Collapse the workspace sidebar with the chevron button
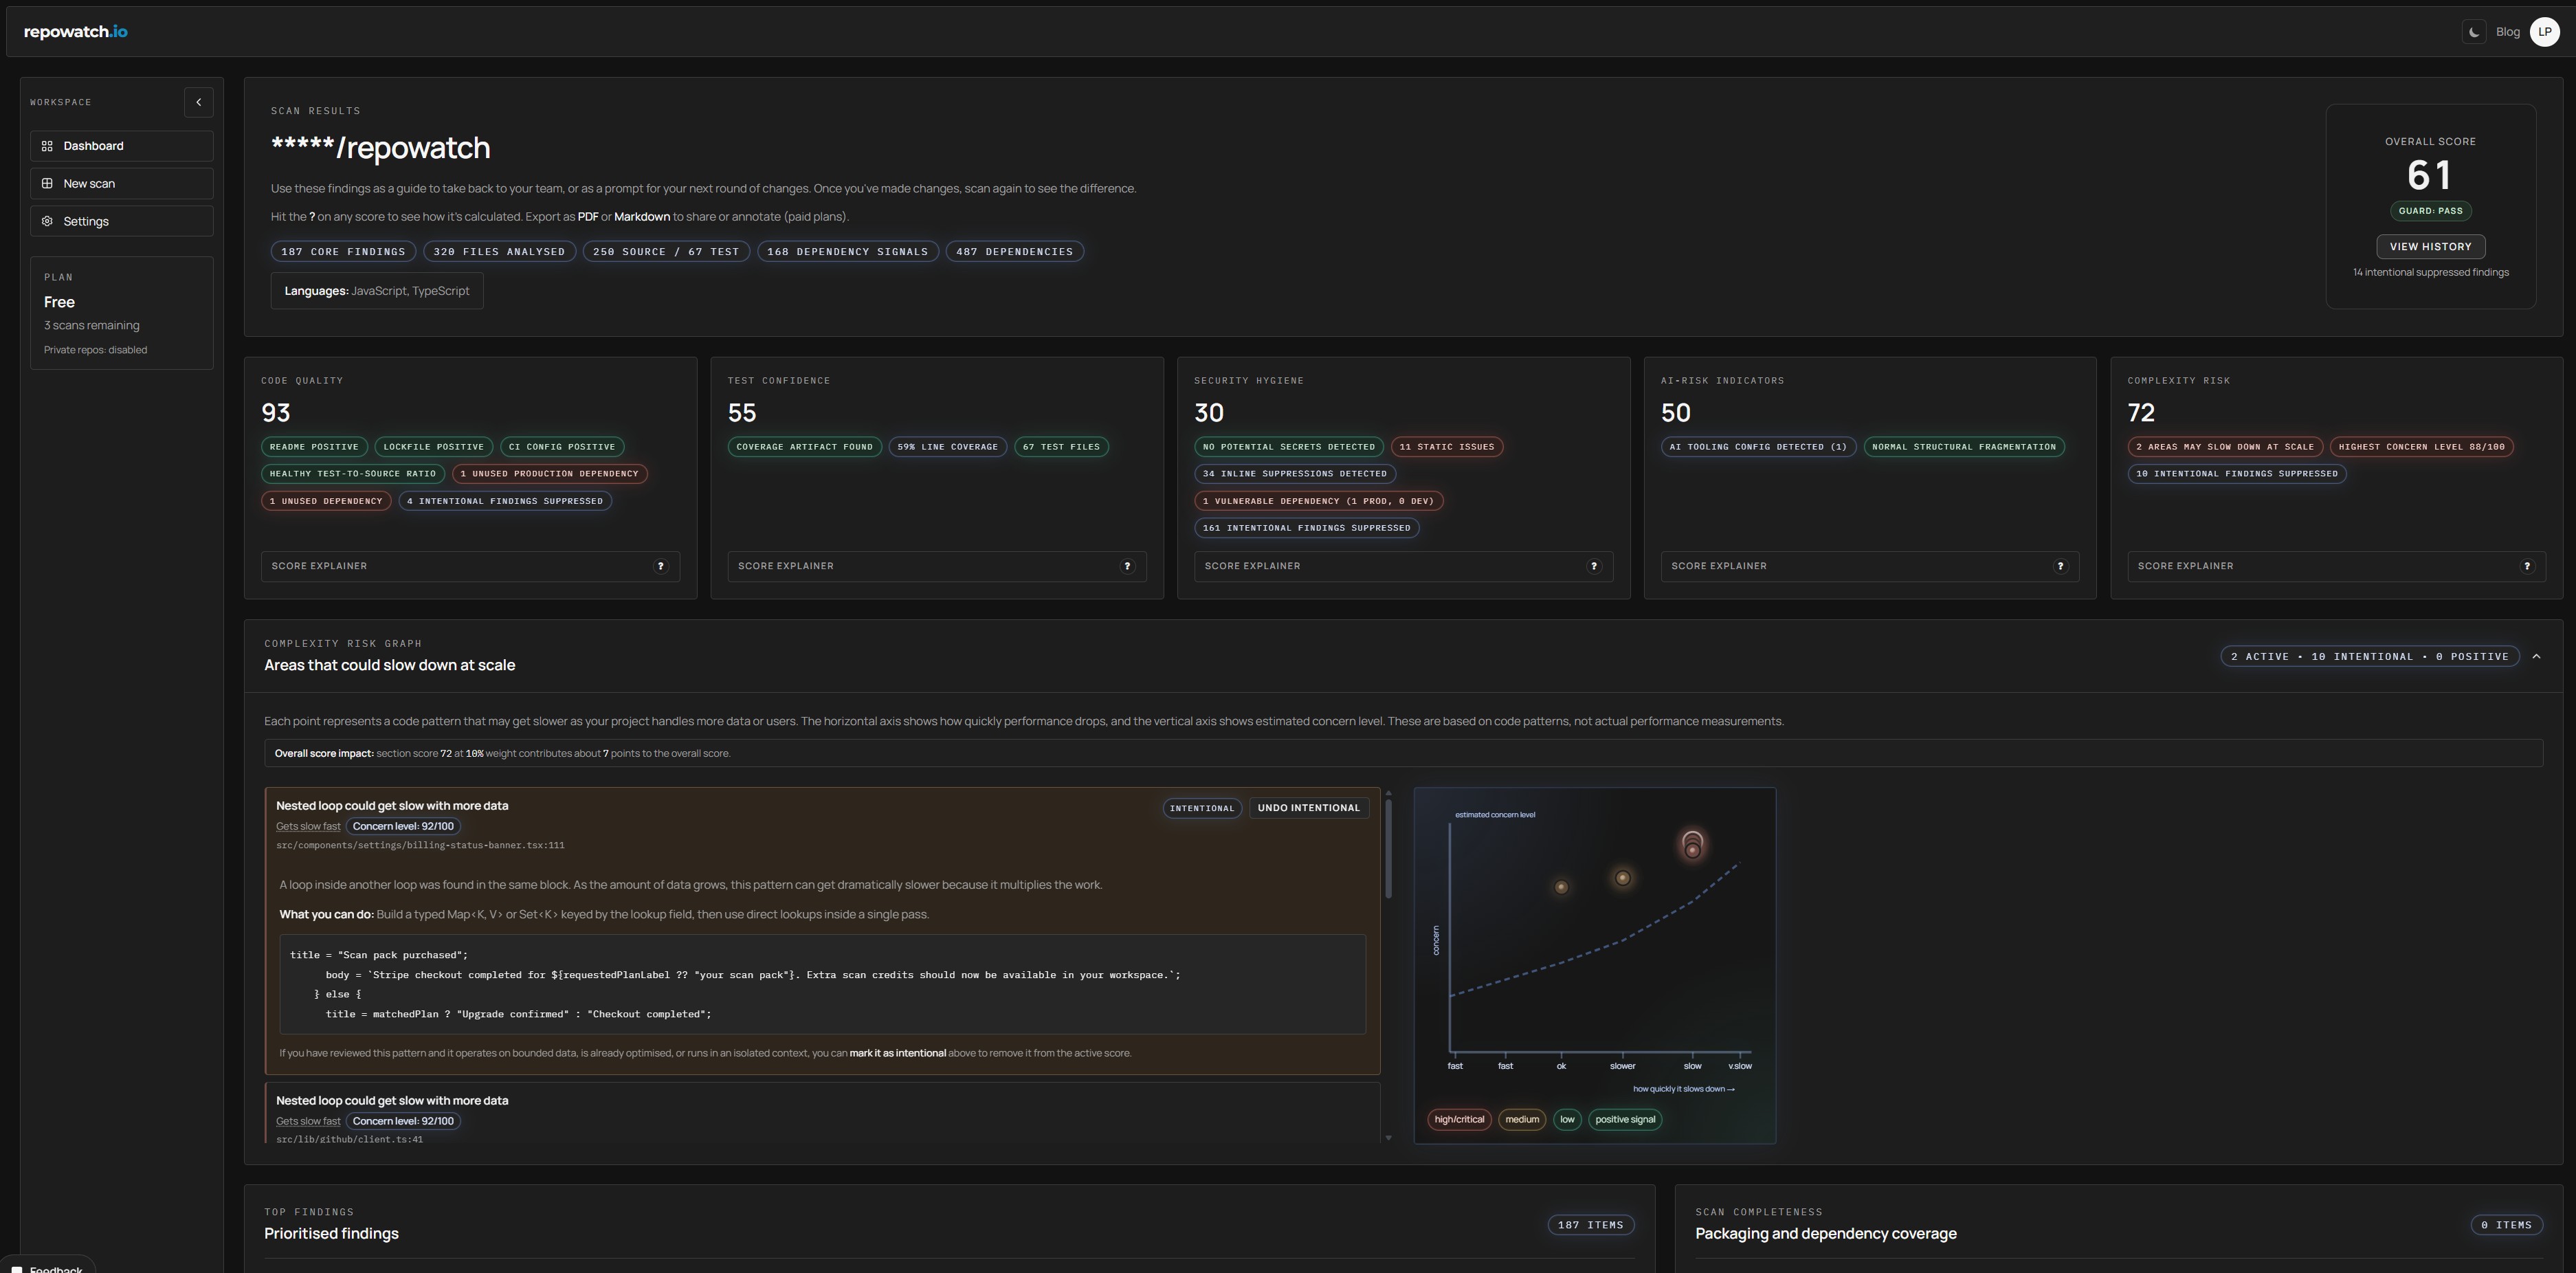Image resolution: width=2576 pixels, height=1273 pixels. pos(198,102)
